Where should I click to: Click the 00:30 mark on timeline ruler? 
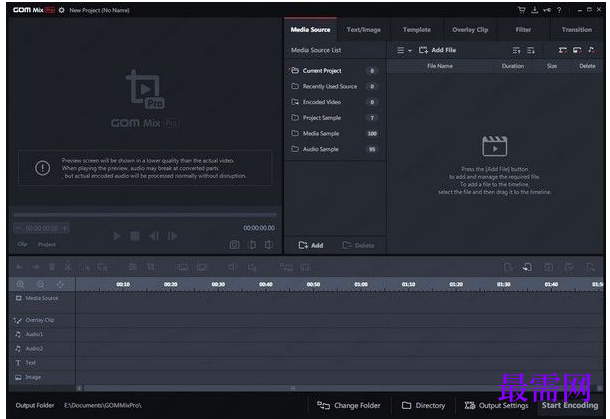click(218, 284)
